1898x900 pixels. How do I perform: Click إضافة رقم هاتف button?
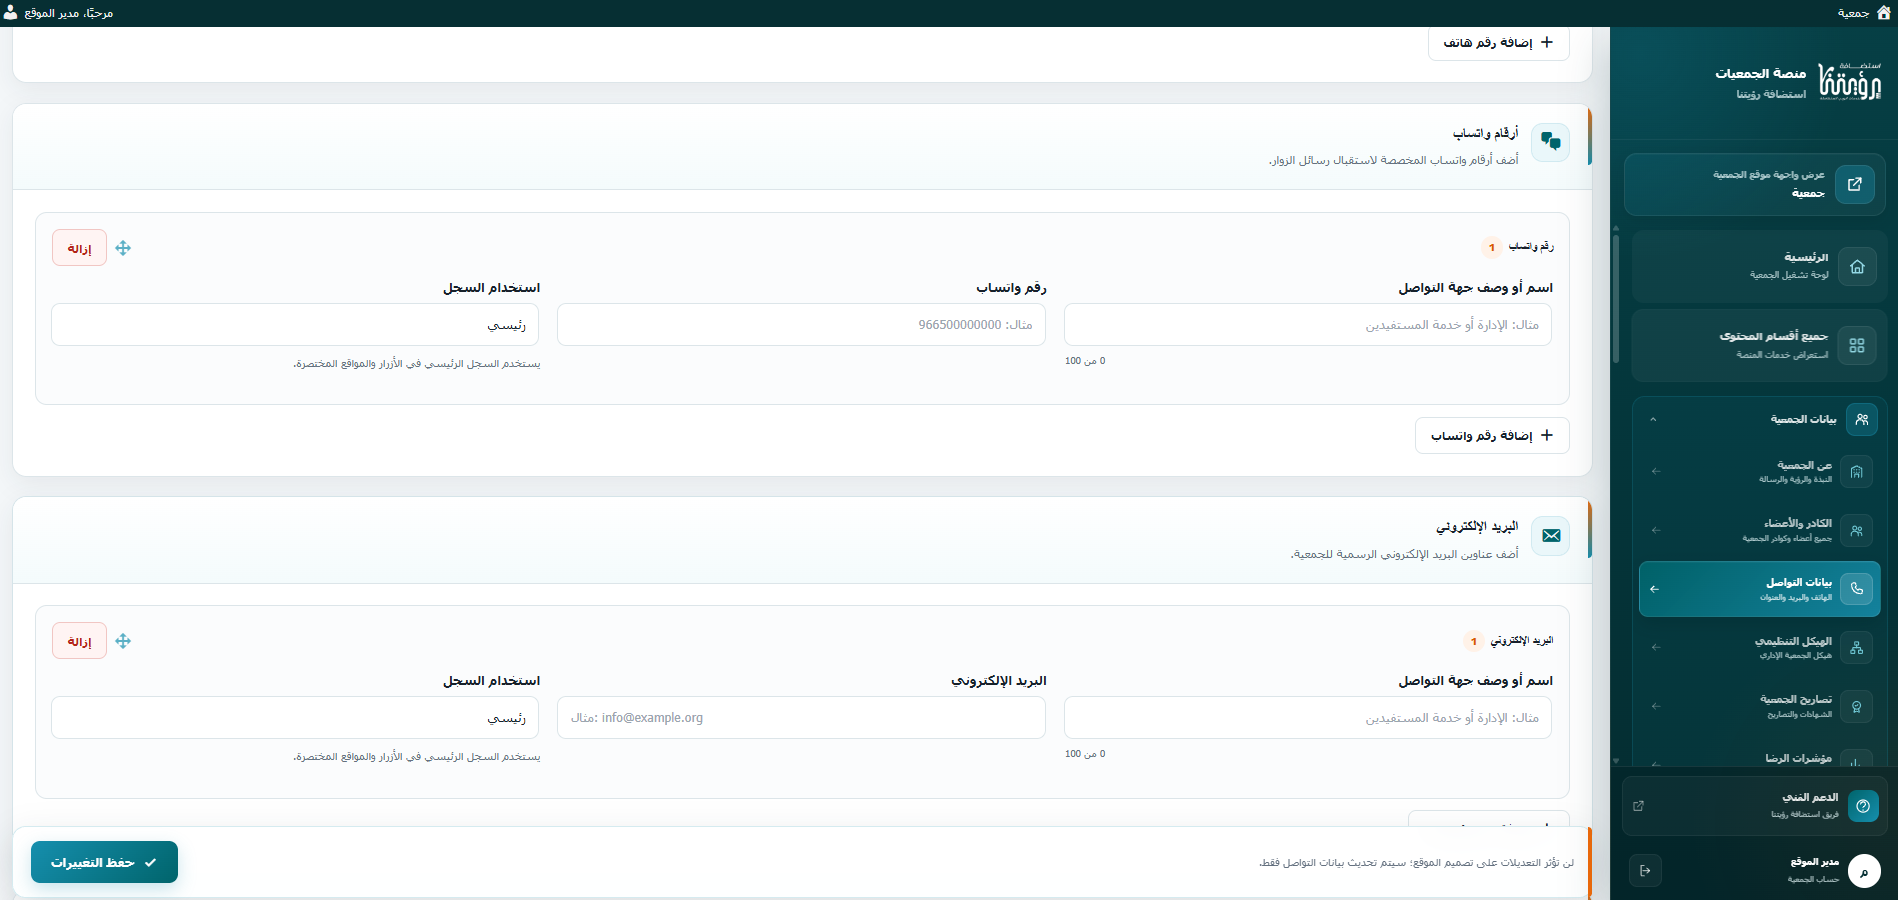click(x=1498, y=43)
